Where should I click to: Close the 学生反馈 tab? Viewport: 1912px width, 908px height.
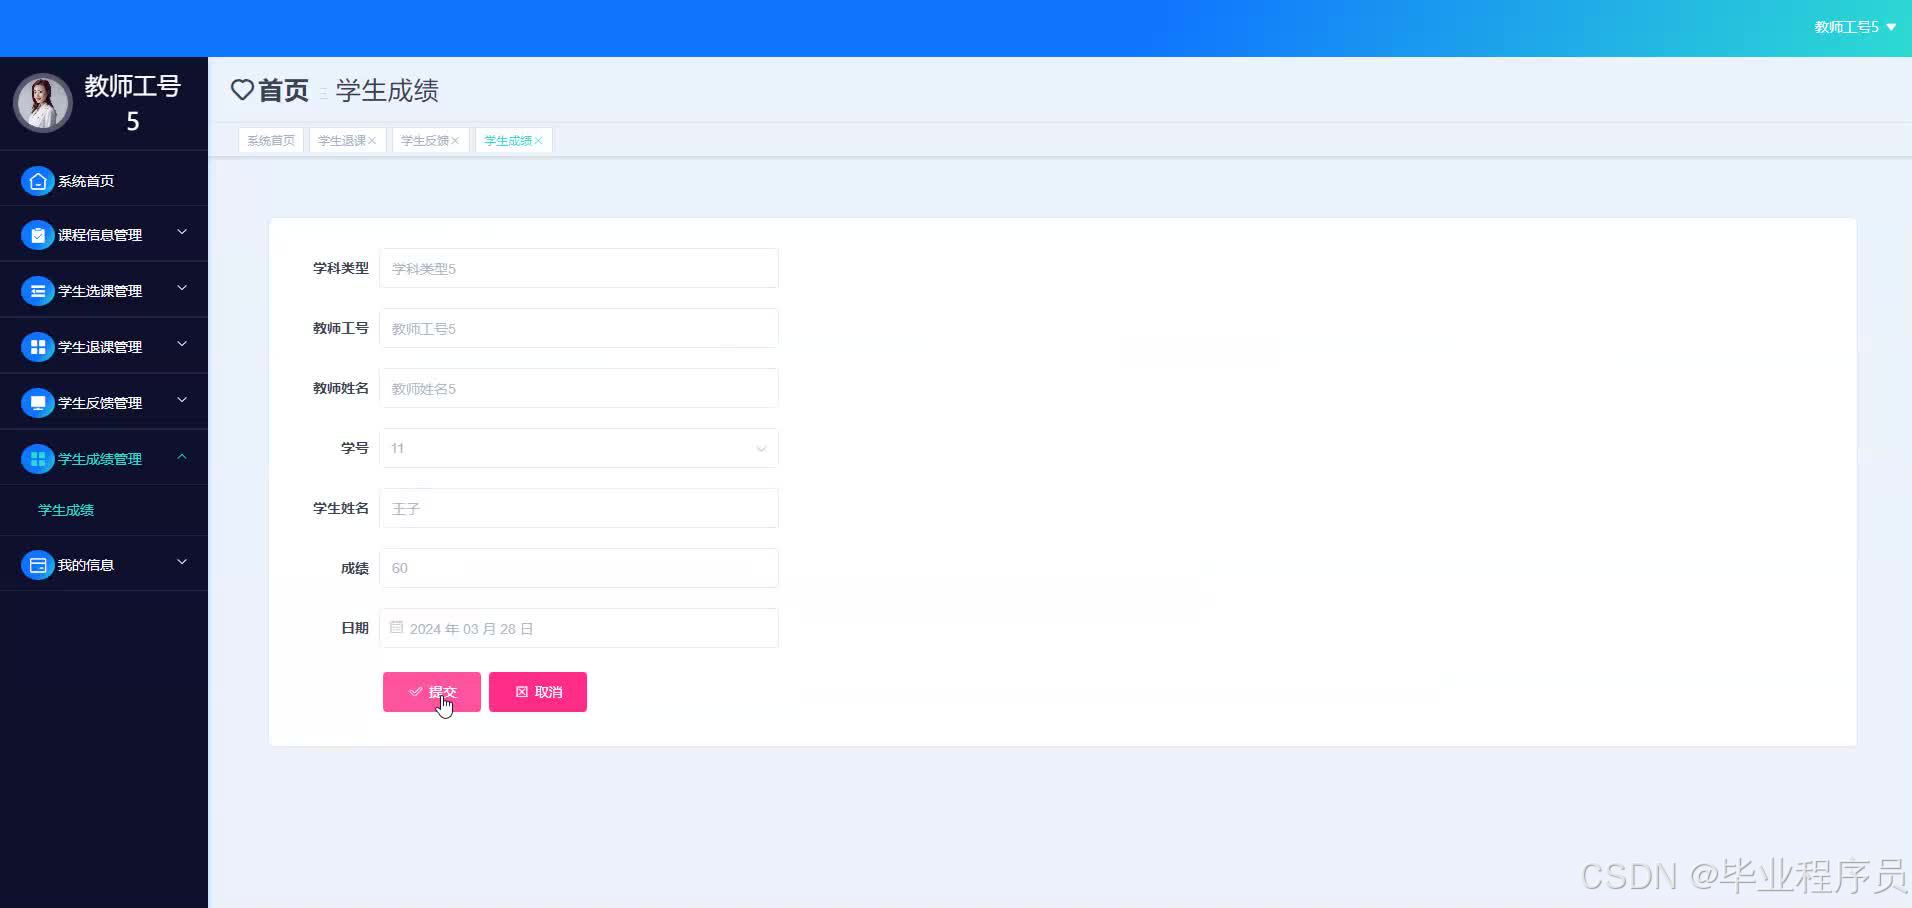pyautogui.click(x=455, y=141)
